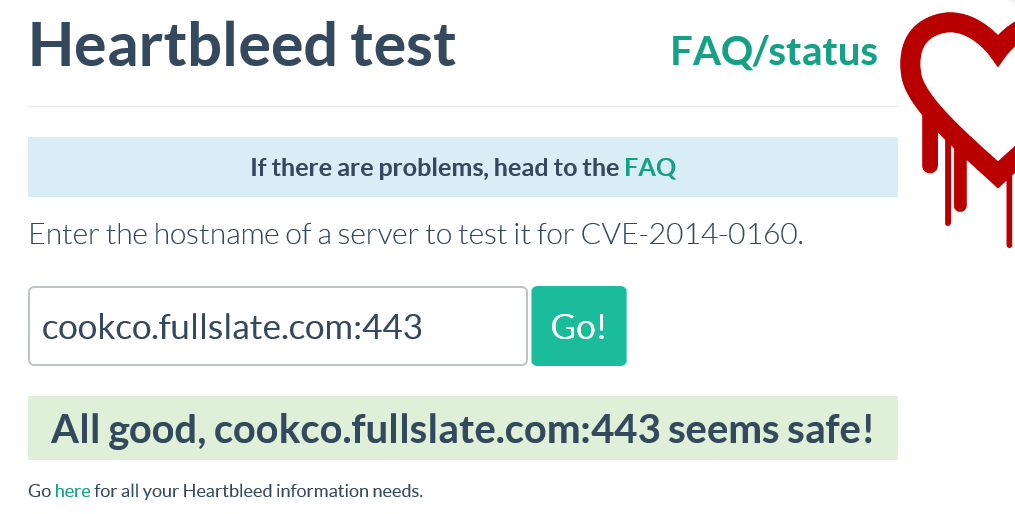Focus the hostname input field
Viewport: 1015px width, 514px height.
pyautogui.click(x=278, y=326)
